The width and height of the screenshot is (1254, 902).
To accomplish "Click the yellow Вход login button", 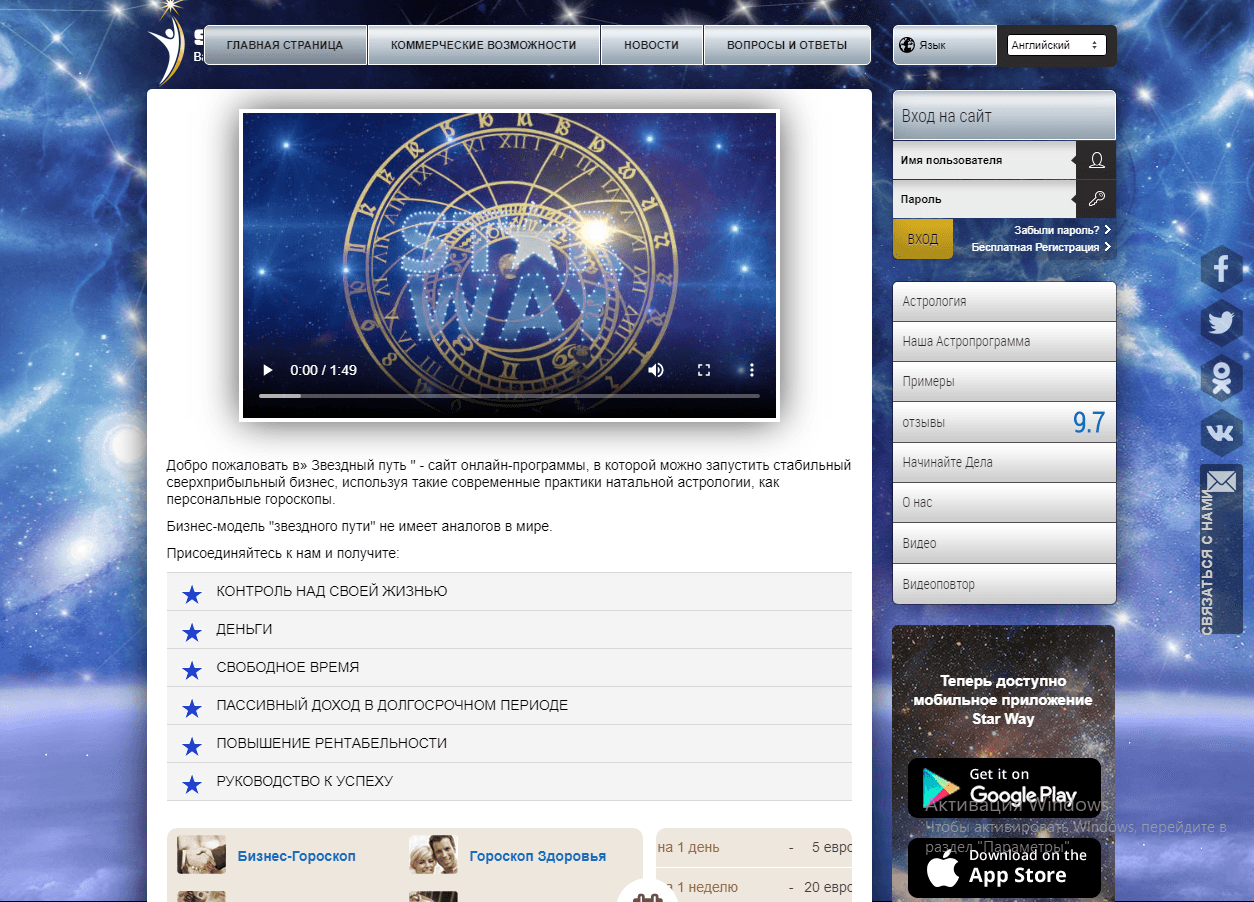I will [922, 239].
